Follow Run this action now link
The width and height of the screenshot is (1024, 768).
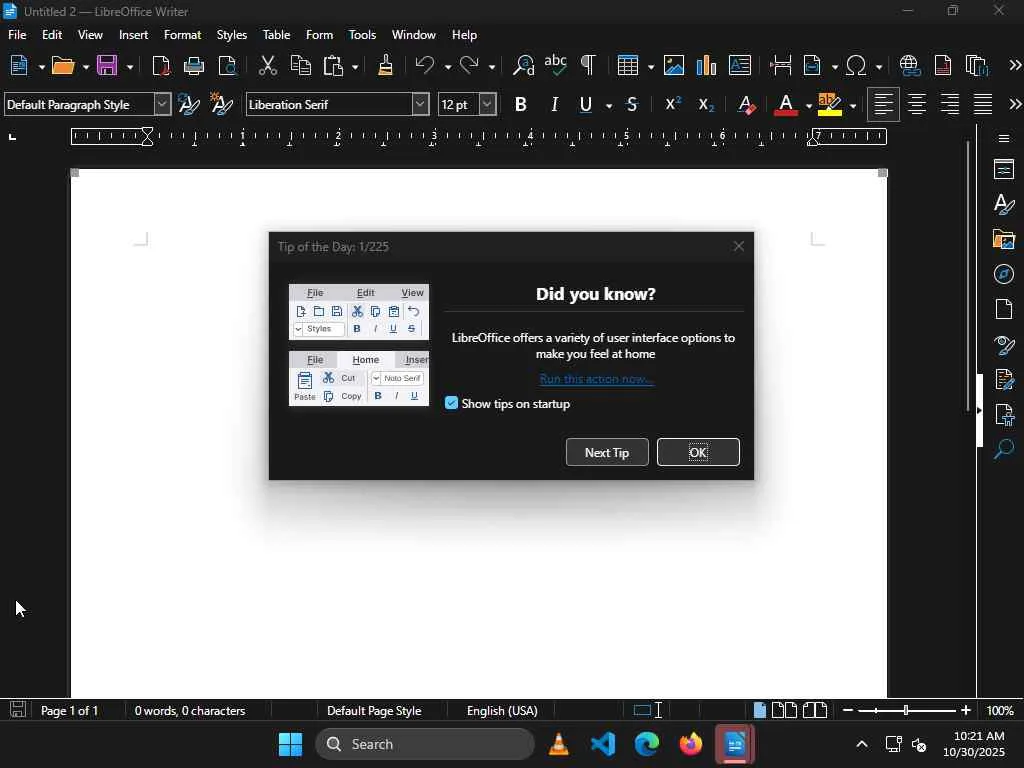point(596,379)
